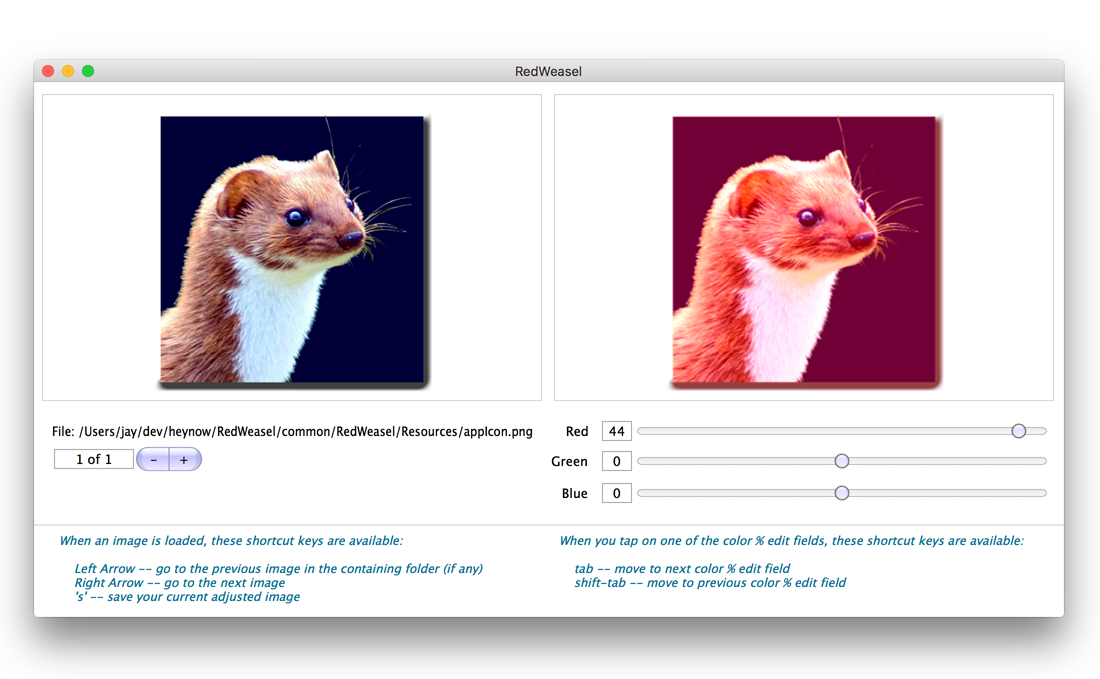
Task: Click into the Blue percentage edit field
Action: tap(616, 493)
